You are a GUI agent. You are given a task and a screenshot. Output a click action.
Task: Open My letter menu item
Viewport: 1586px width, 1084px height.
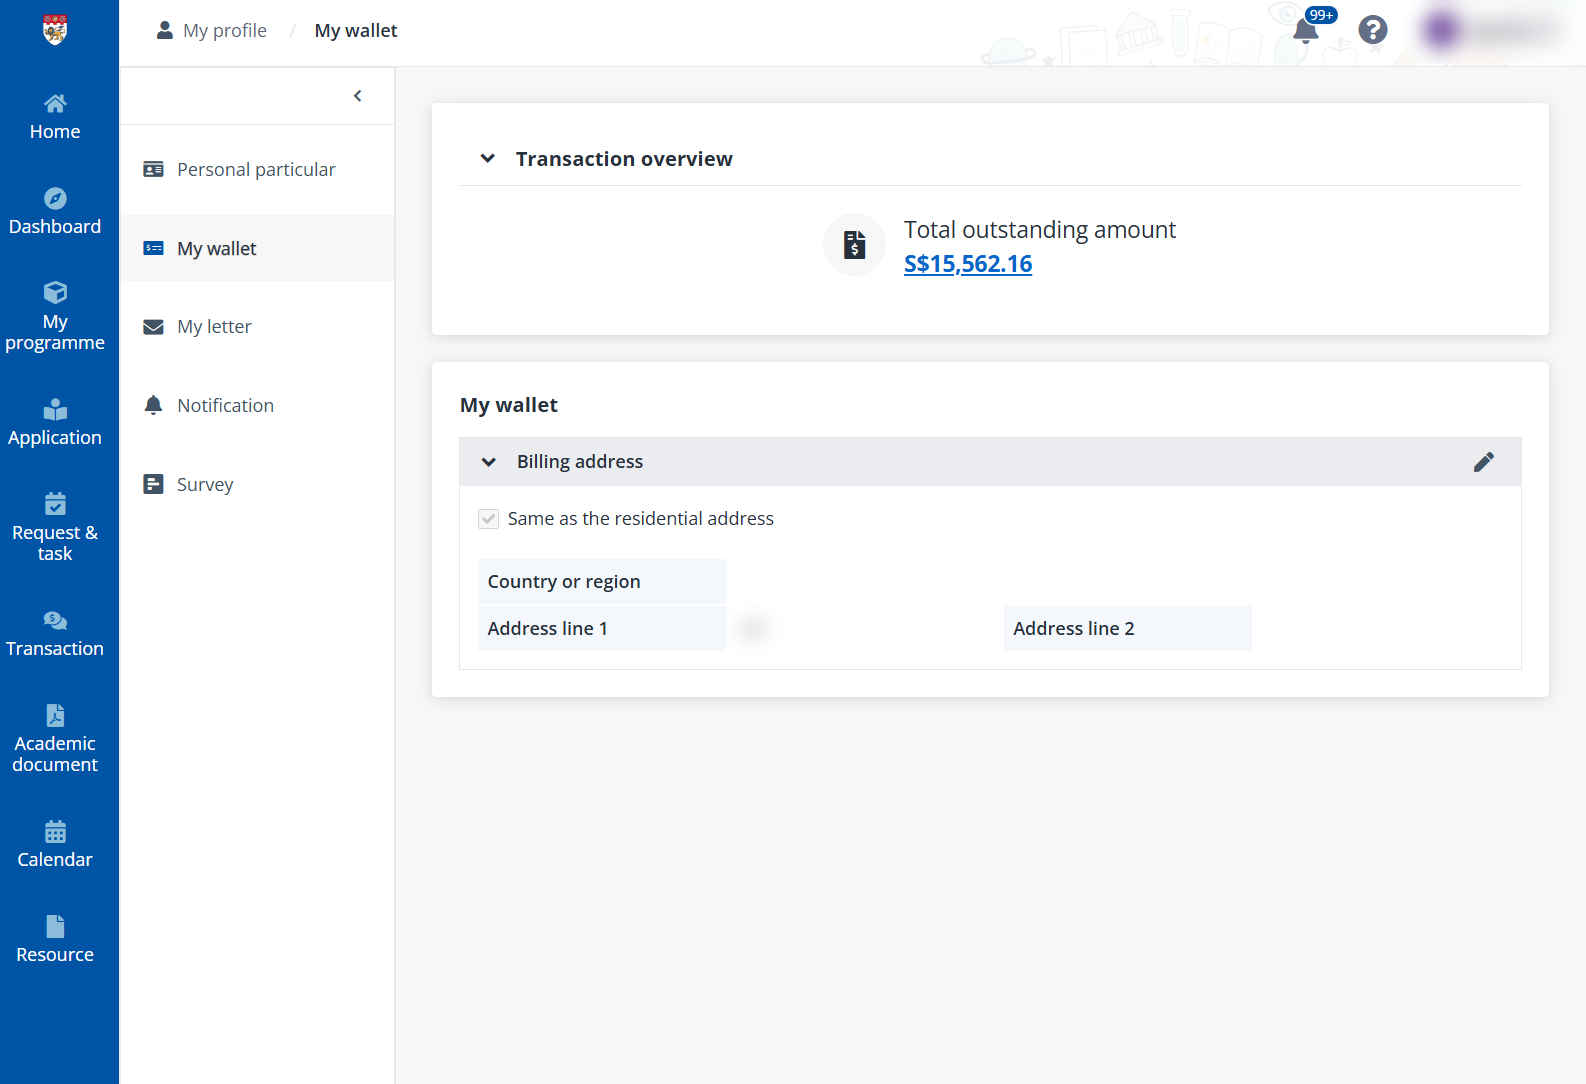click(x=214, y=327)
